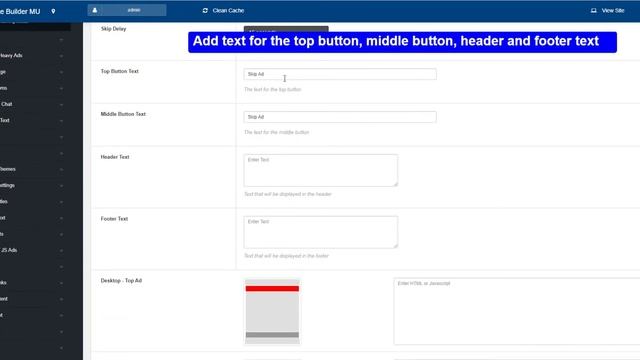Screen dimensions: 640x360
Task: Click the monitor icon beside View Site
Action: point(593,11)
